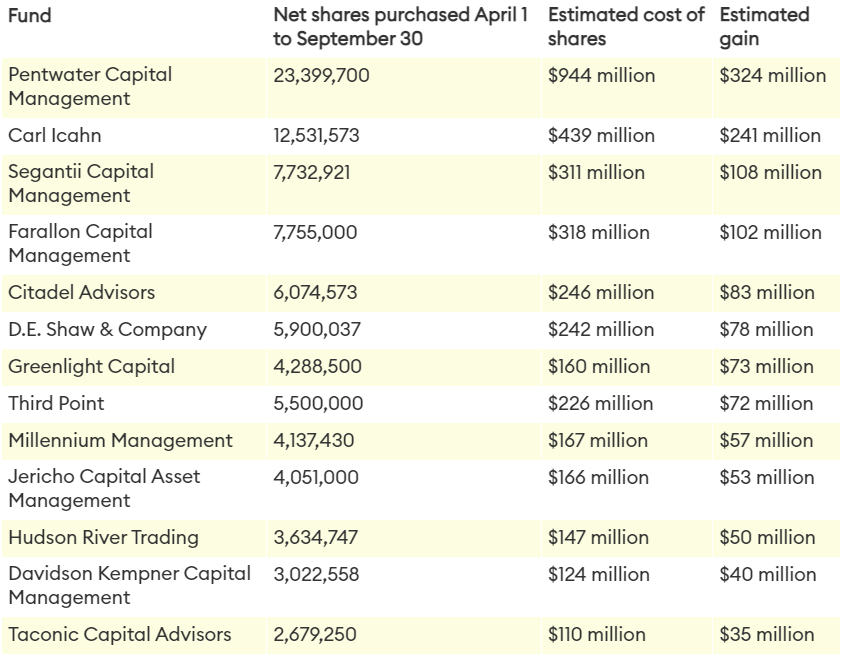Click the Fund column header
Image resolution: width=850 pixels, height=663 pixels.
[30, 17]
